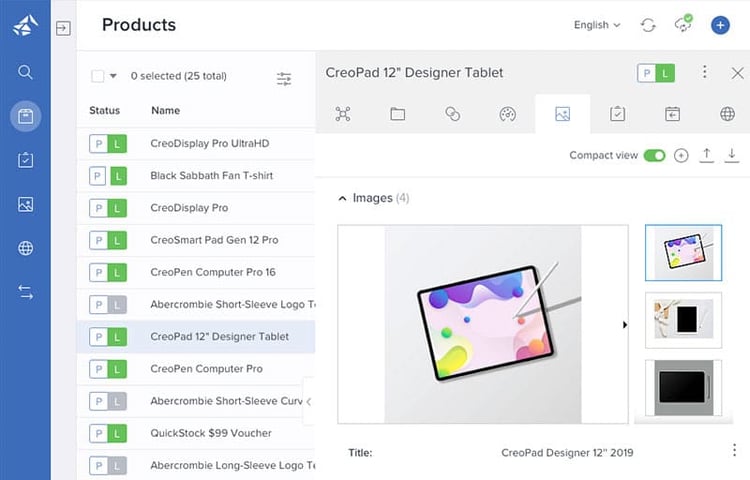This screenshot has height=480, width=750.
Task: Upload an image with the up arrow icon
Action: (706, 155)
